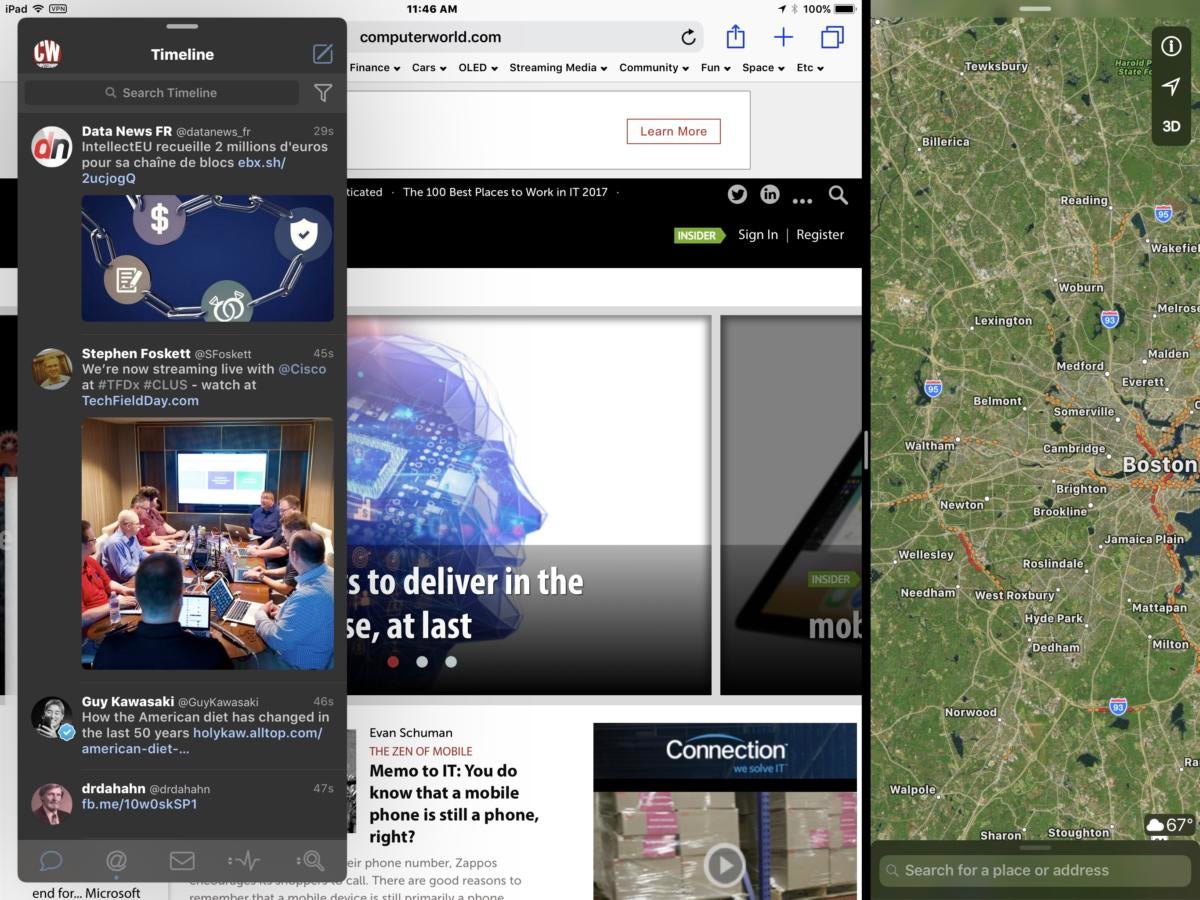Compose a new tweet in Timeline panel
Viewport: 1200px width, 900px height.
coord(322,54)
